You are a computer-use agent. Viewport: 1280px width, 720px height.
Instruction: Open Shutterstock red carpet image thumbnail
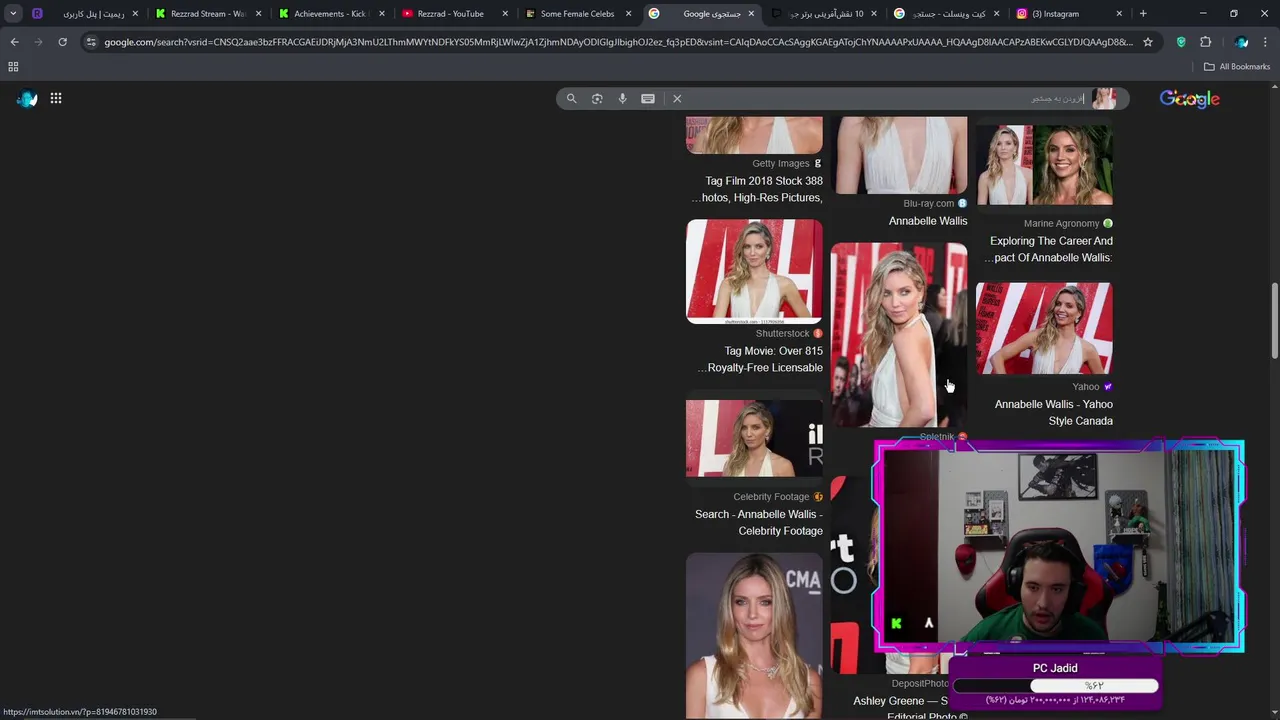click(754, 272)
